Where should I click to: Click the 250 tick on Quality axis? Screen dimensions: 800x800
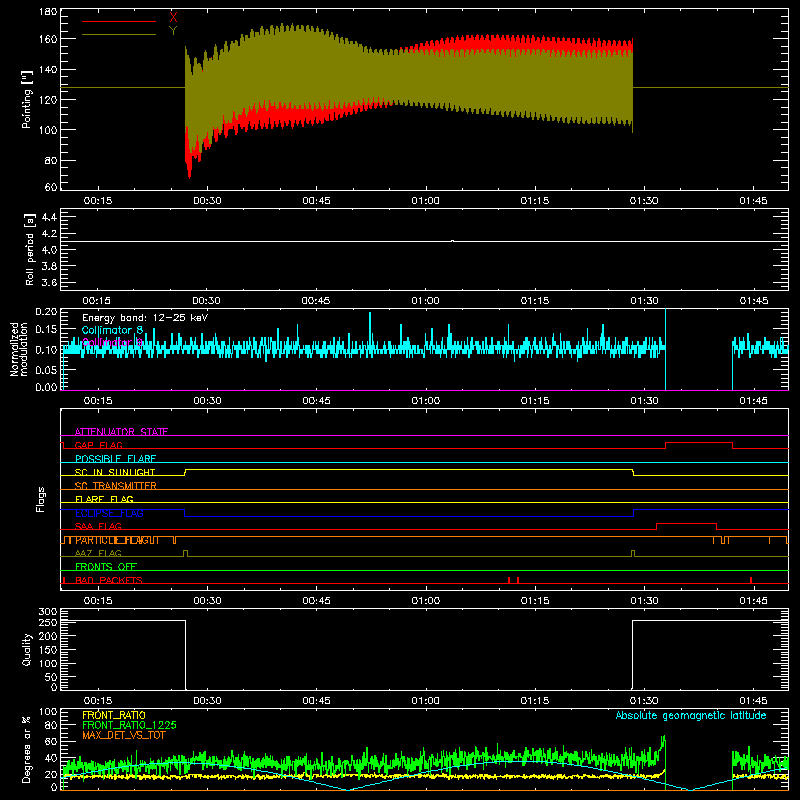pos(48,622)
